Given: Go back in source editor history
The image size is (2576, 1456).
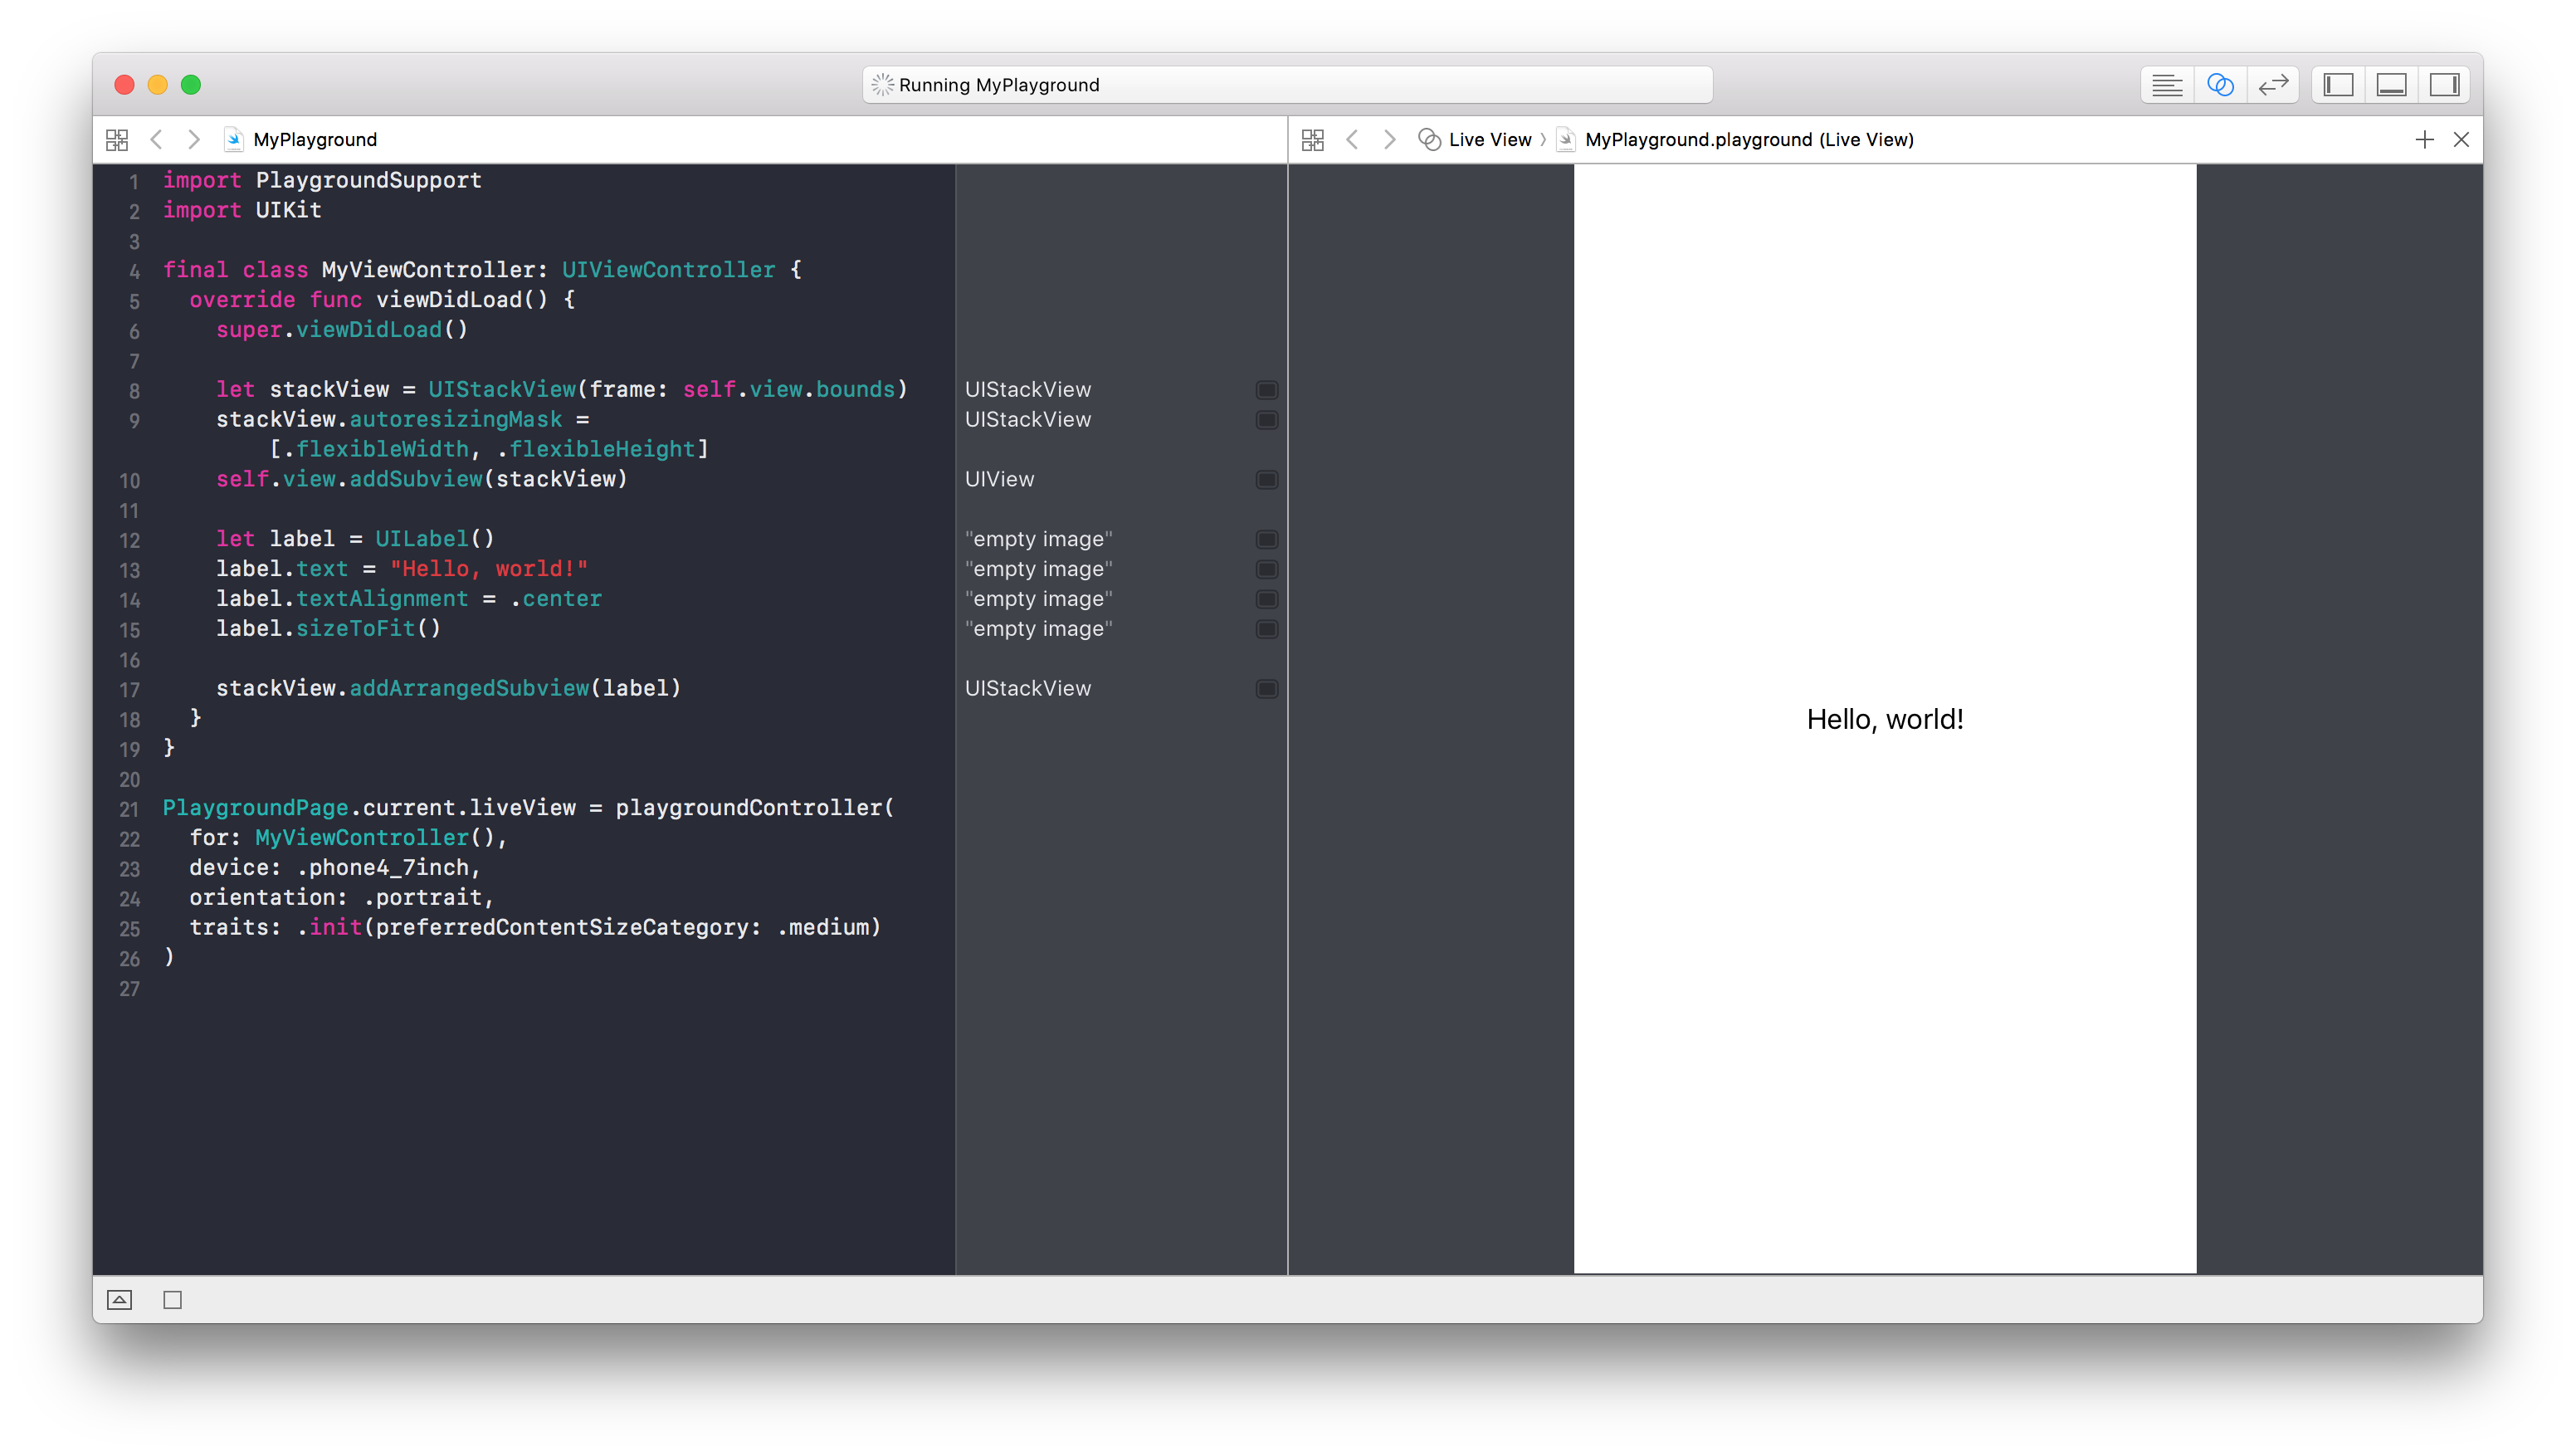Looking at the screenshot, I should [x=156, y=140].
